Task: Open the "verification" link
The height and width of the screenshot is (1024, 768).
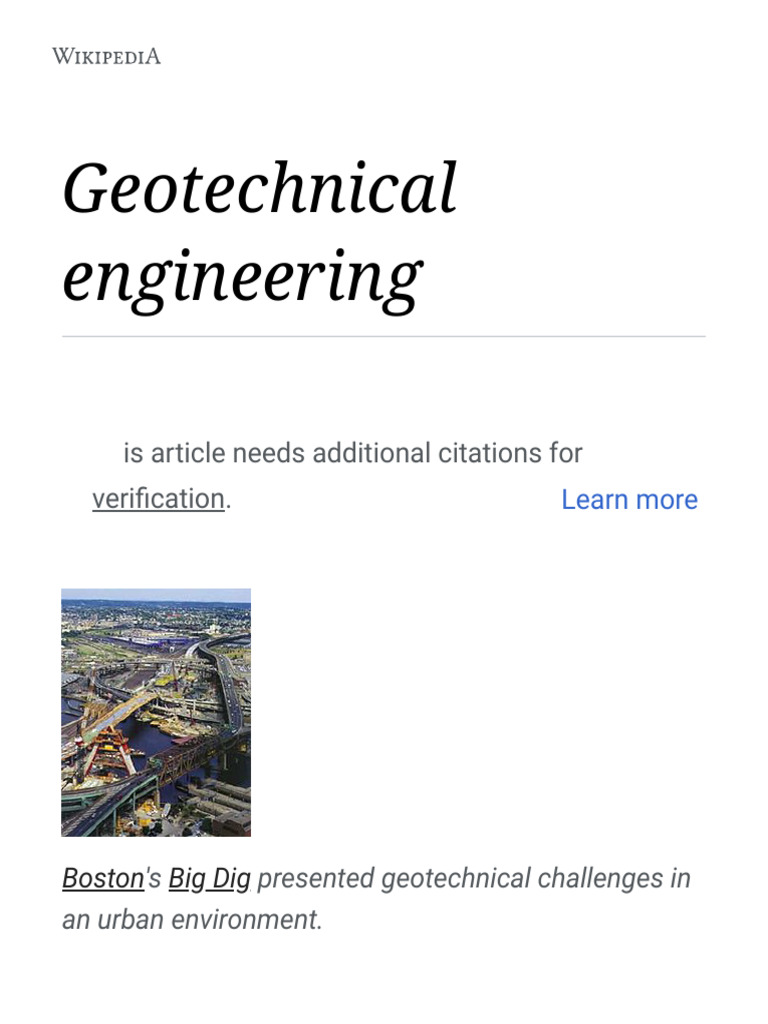Action: click(x=158, y=499)
